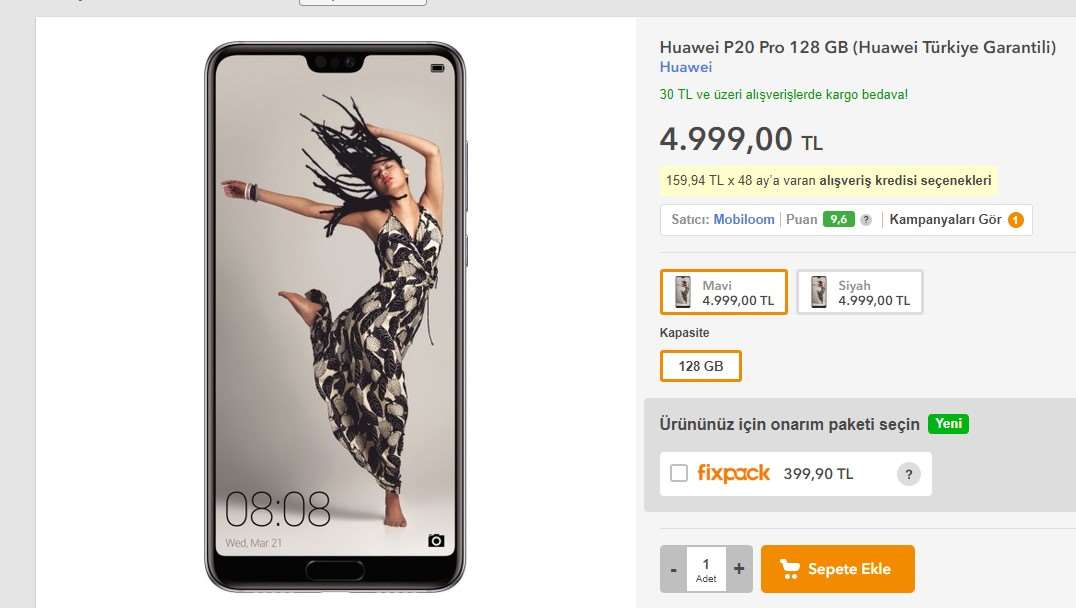Viewport: 1076px width, 608px height.
Task: Click the large Huawei P20 Pro product image
Action: [x=335, y=315]
